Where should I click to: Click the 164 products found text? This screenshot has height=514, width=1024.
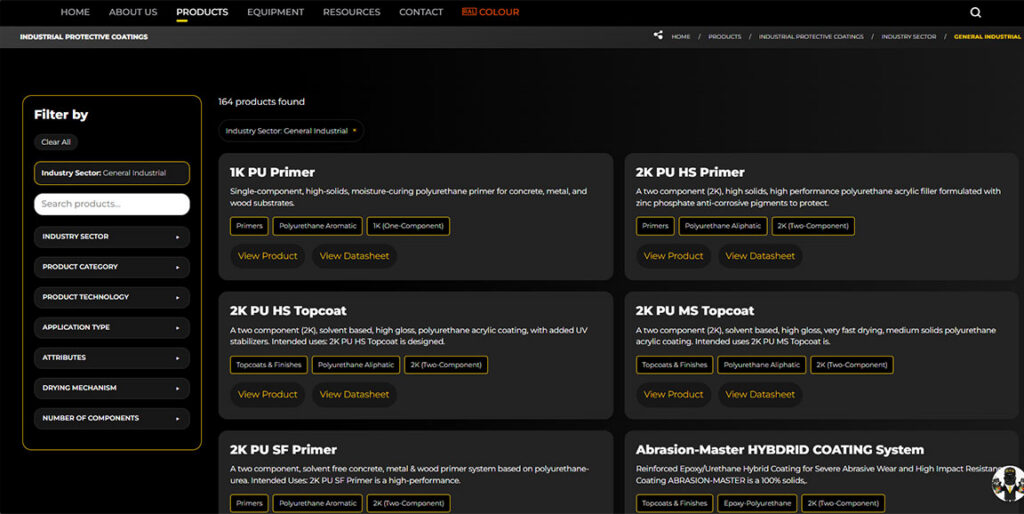pyautogui.click(x=261, y=102)
